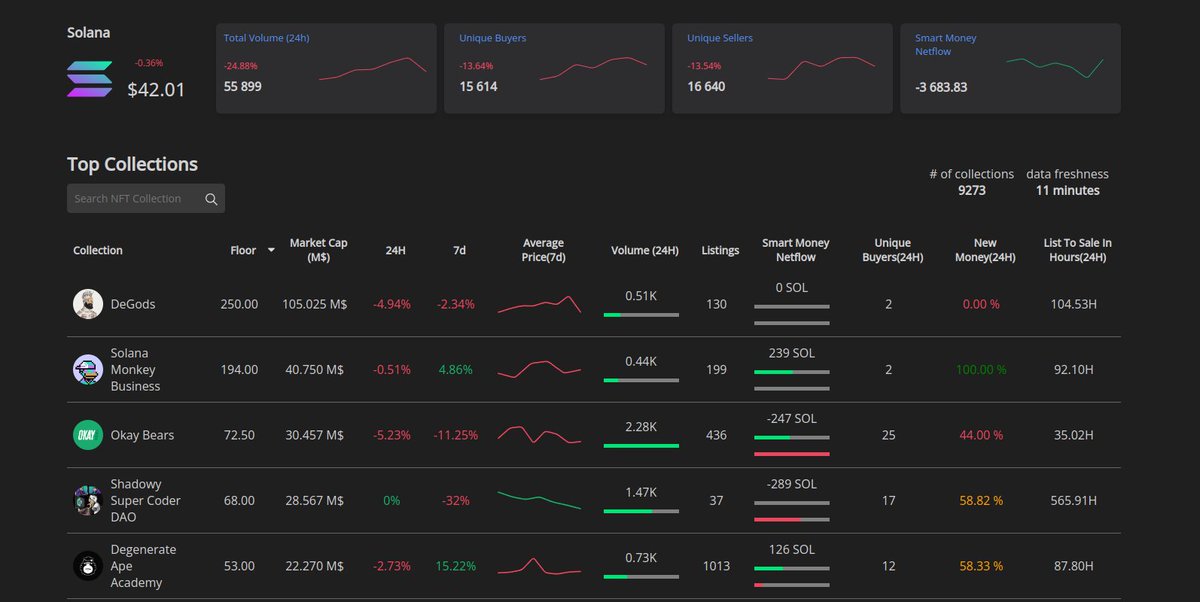Click the -247 SOL netflow value
Image resolution: width=1200 pixels, height=602 pixels.
791,419
